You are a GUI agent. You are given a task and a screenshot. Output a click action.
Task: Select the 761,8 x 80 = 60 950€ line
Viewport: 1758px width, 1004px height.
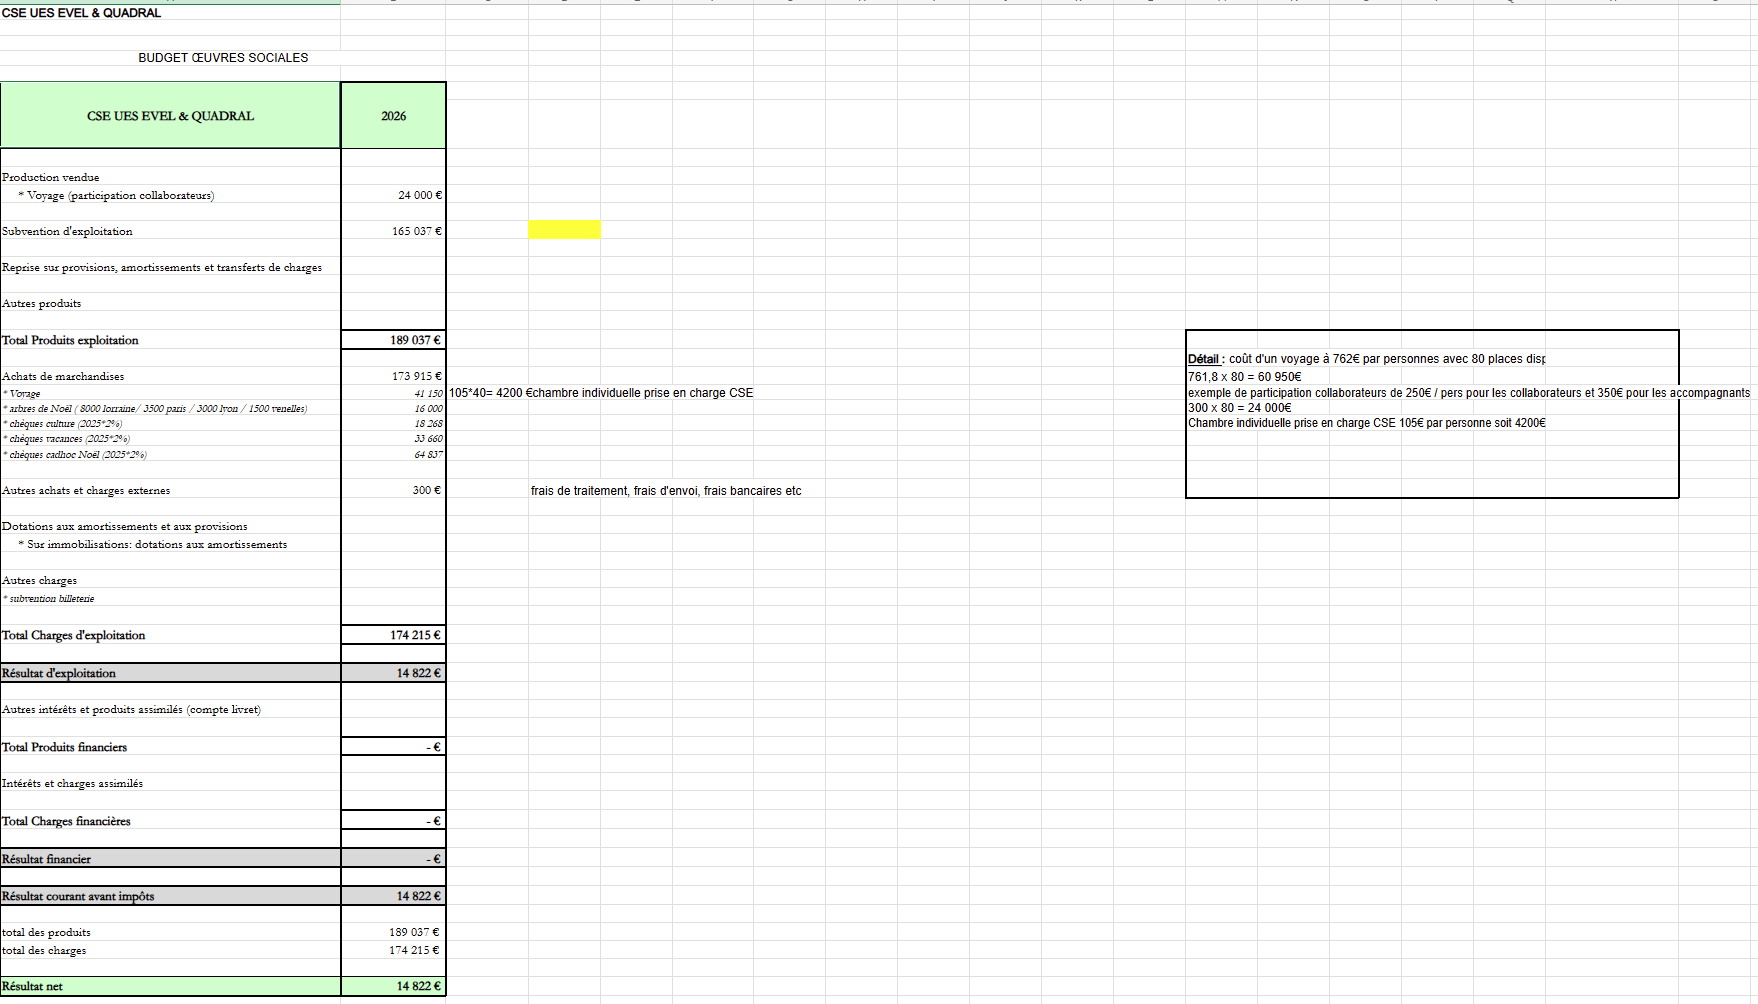coord(1244,377)
